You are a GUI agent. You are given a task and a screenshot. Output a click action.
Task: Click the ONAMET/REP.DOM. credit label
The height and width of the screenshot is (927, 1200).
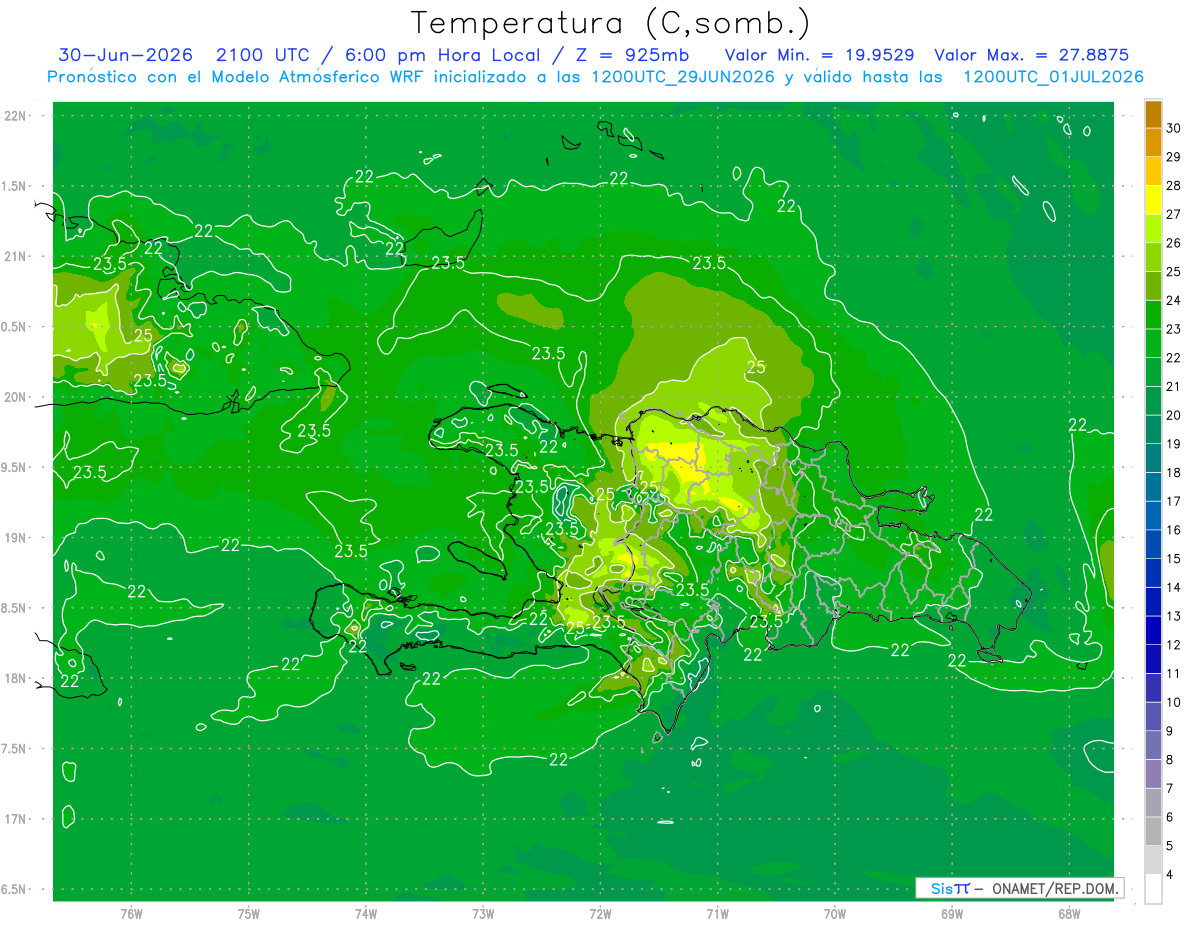tap(1055, 888)
